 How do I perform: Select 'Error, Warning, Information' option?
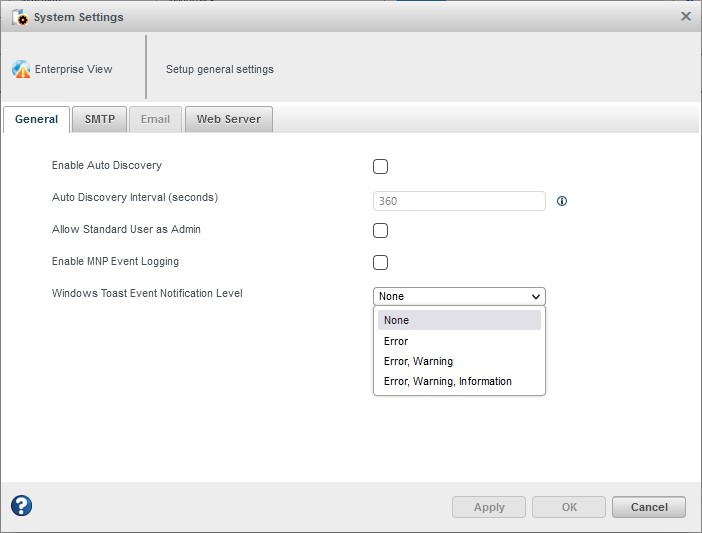pyautogui.click(x=459, y=381)
